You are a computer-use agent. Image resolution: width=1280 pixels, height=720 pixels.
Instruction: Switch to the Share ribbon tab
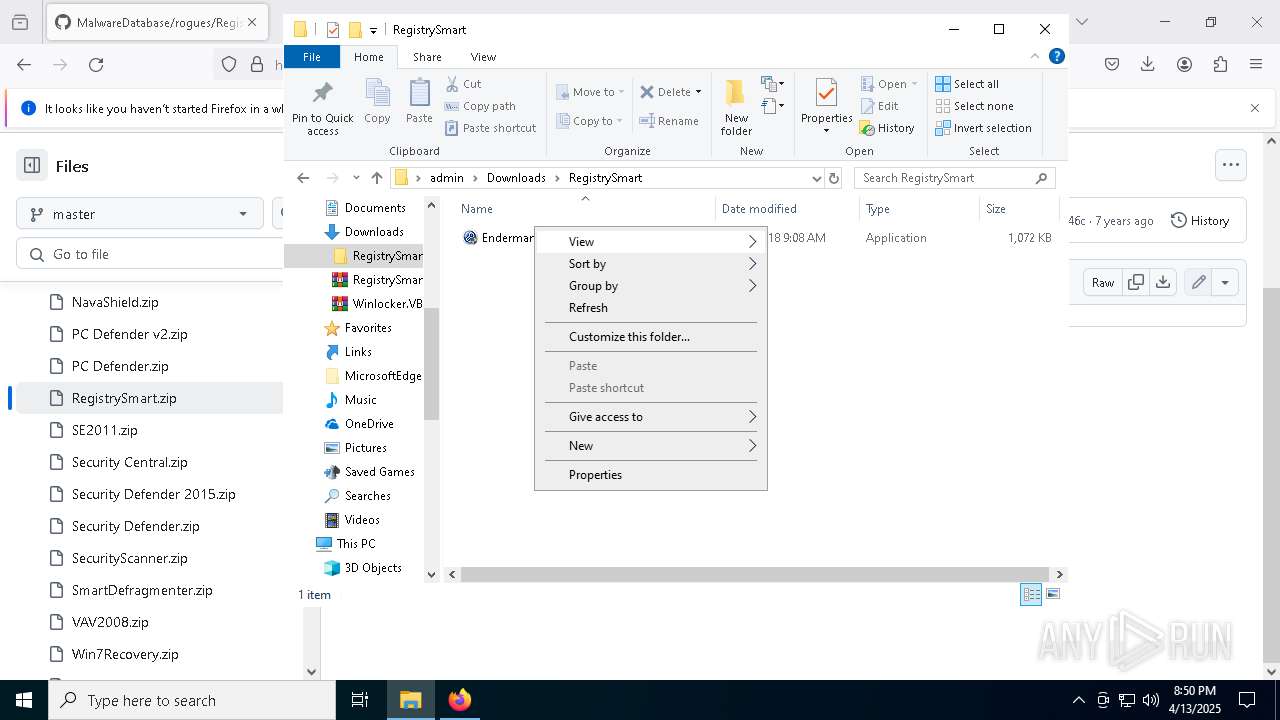(x=427, y=57)
